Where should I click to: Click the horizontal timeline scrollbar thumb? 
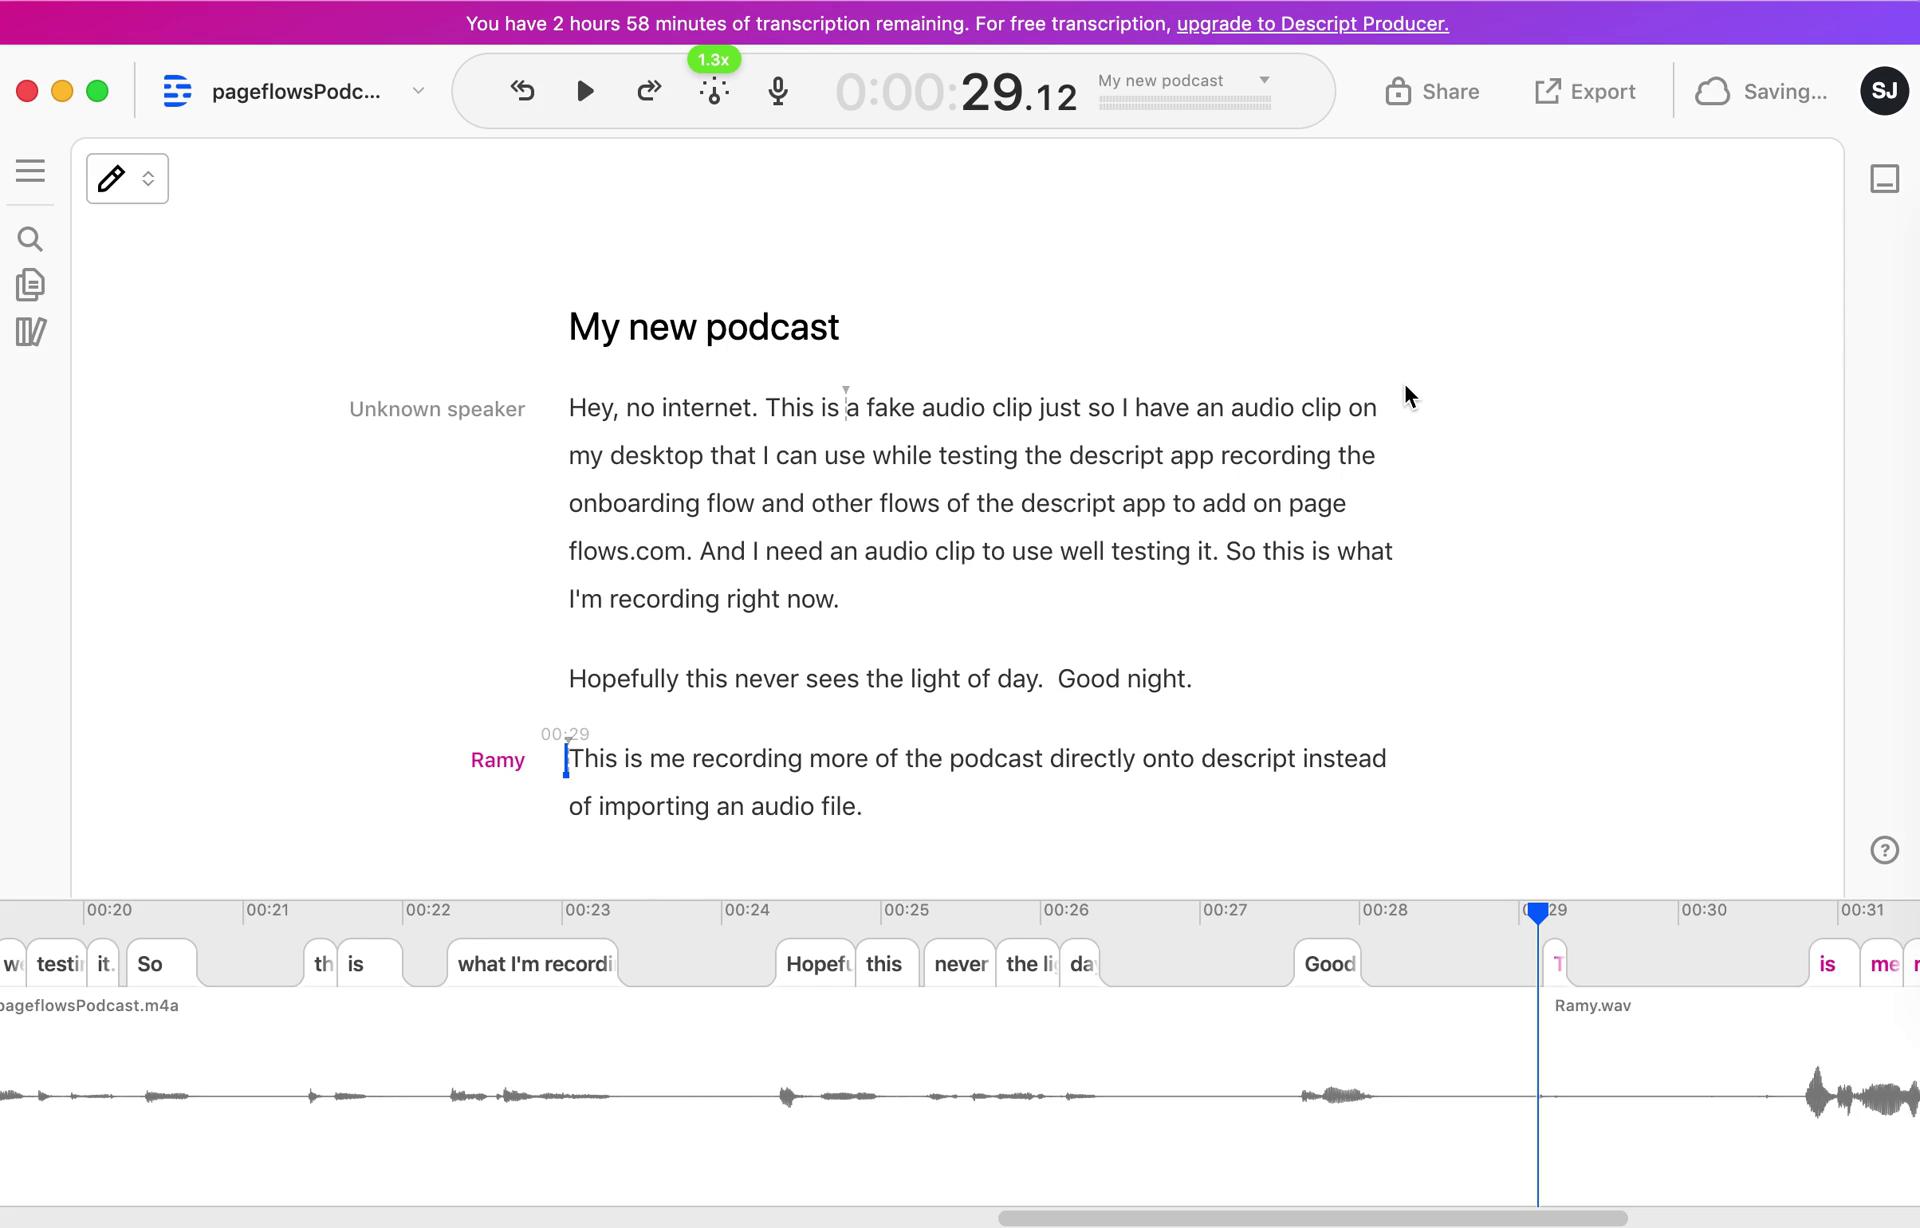(x=1312, y=1218)
